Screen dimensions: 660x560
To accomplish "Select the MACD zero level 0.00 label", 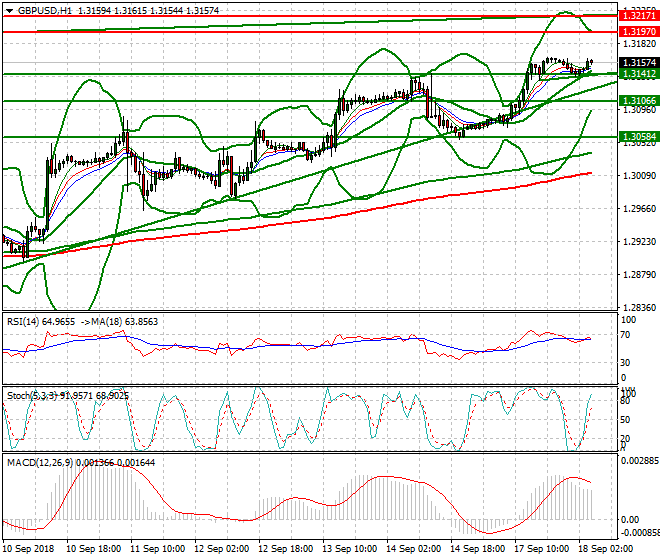I will pos(630,520).
